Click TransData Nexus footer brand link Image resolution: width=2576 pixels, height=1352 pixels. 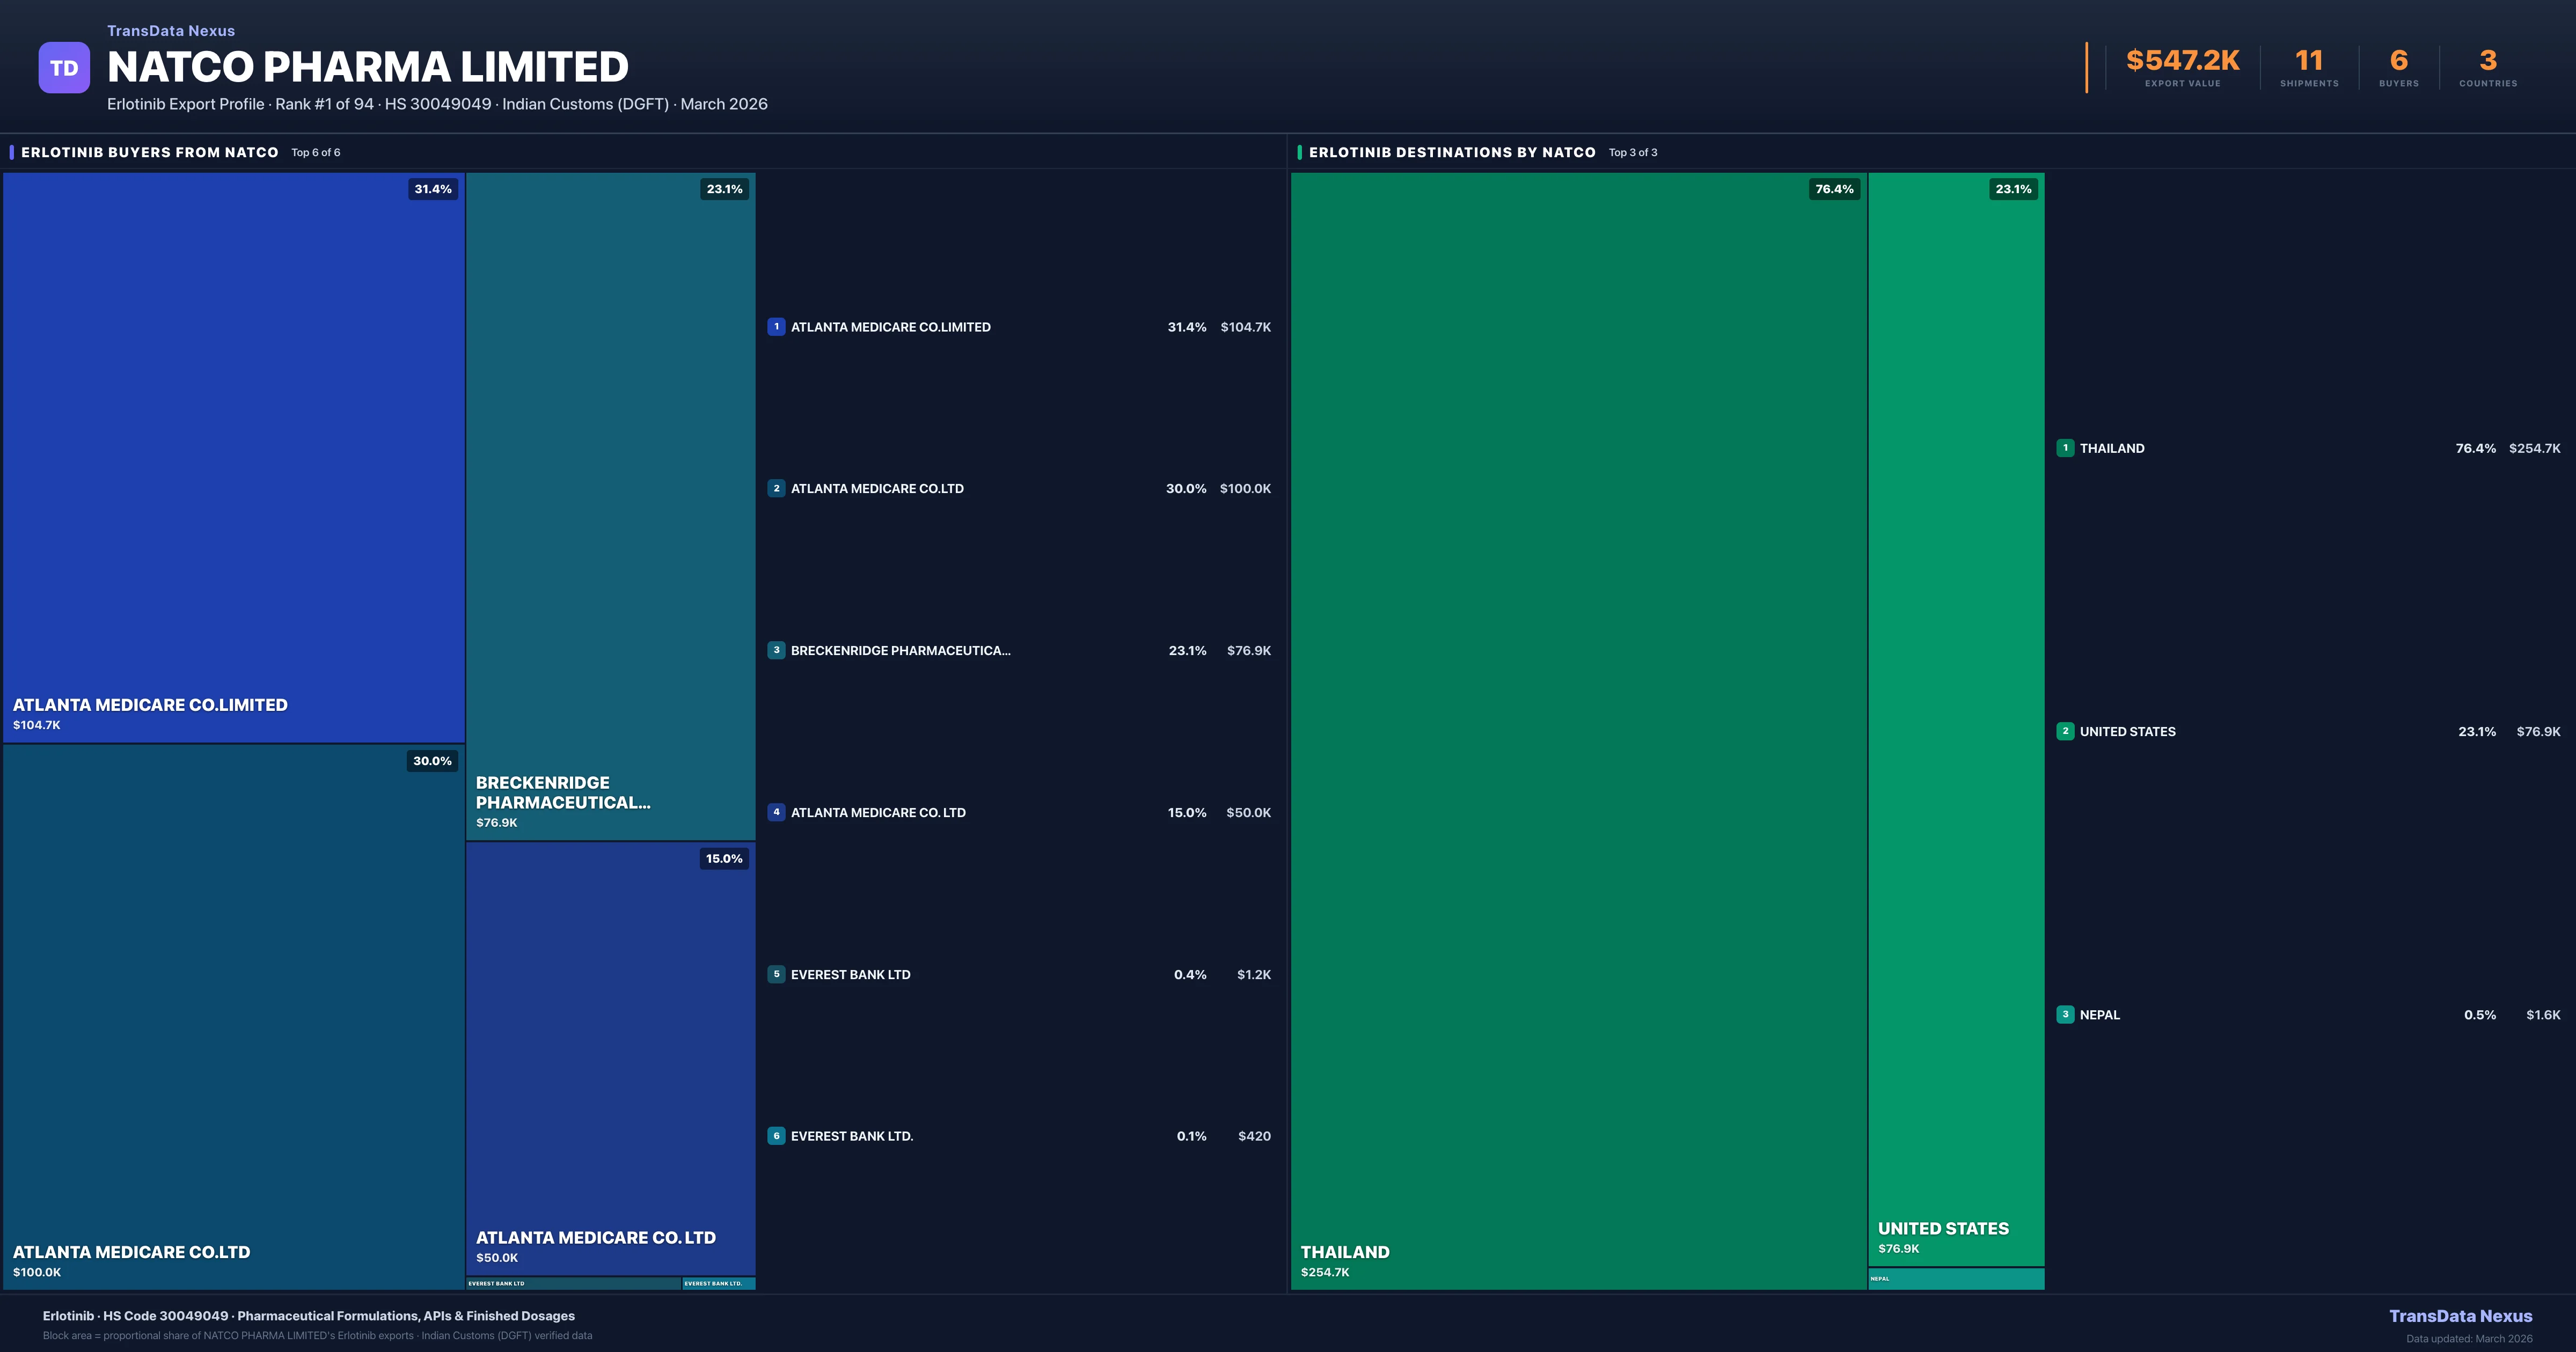2460,1316
